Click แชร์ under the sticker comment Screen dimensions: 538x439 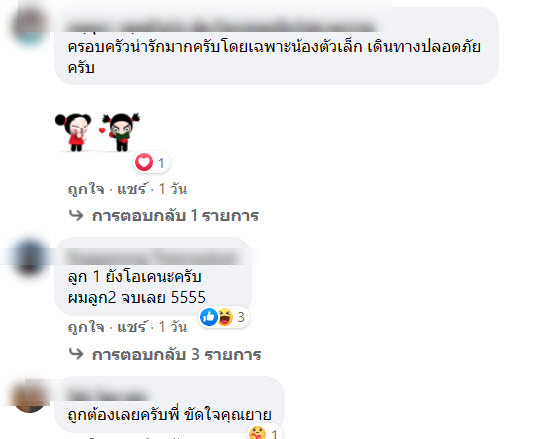pyautogui.click(x=132, y=189)
